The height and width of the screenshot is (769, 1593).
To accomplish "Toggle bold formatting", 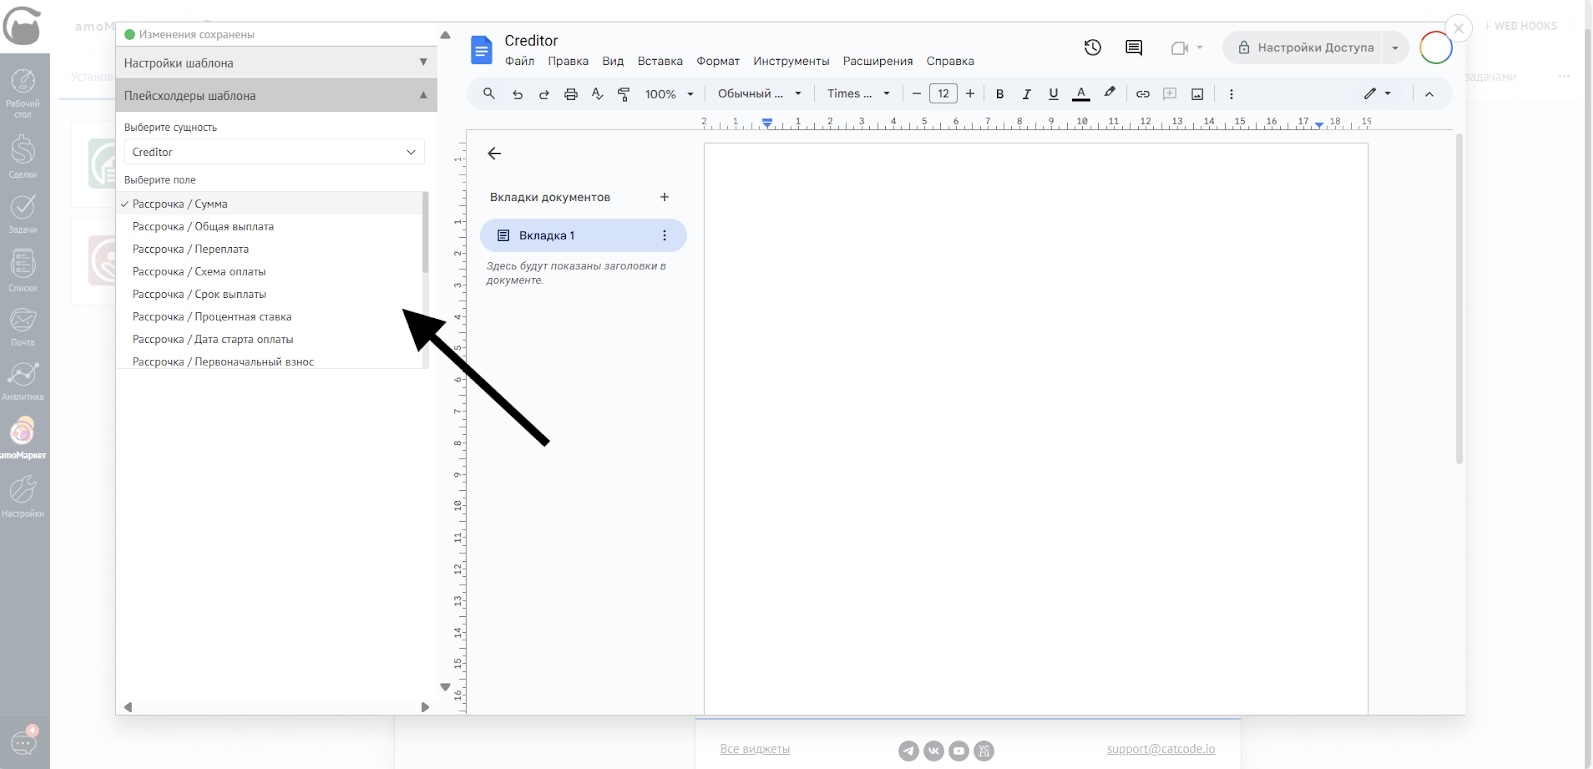I will coord(1000,94).
